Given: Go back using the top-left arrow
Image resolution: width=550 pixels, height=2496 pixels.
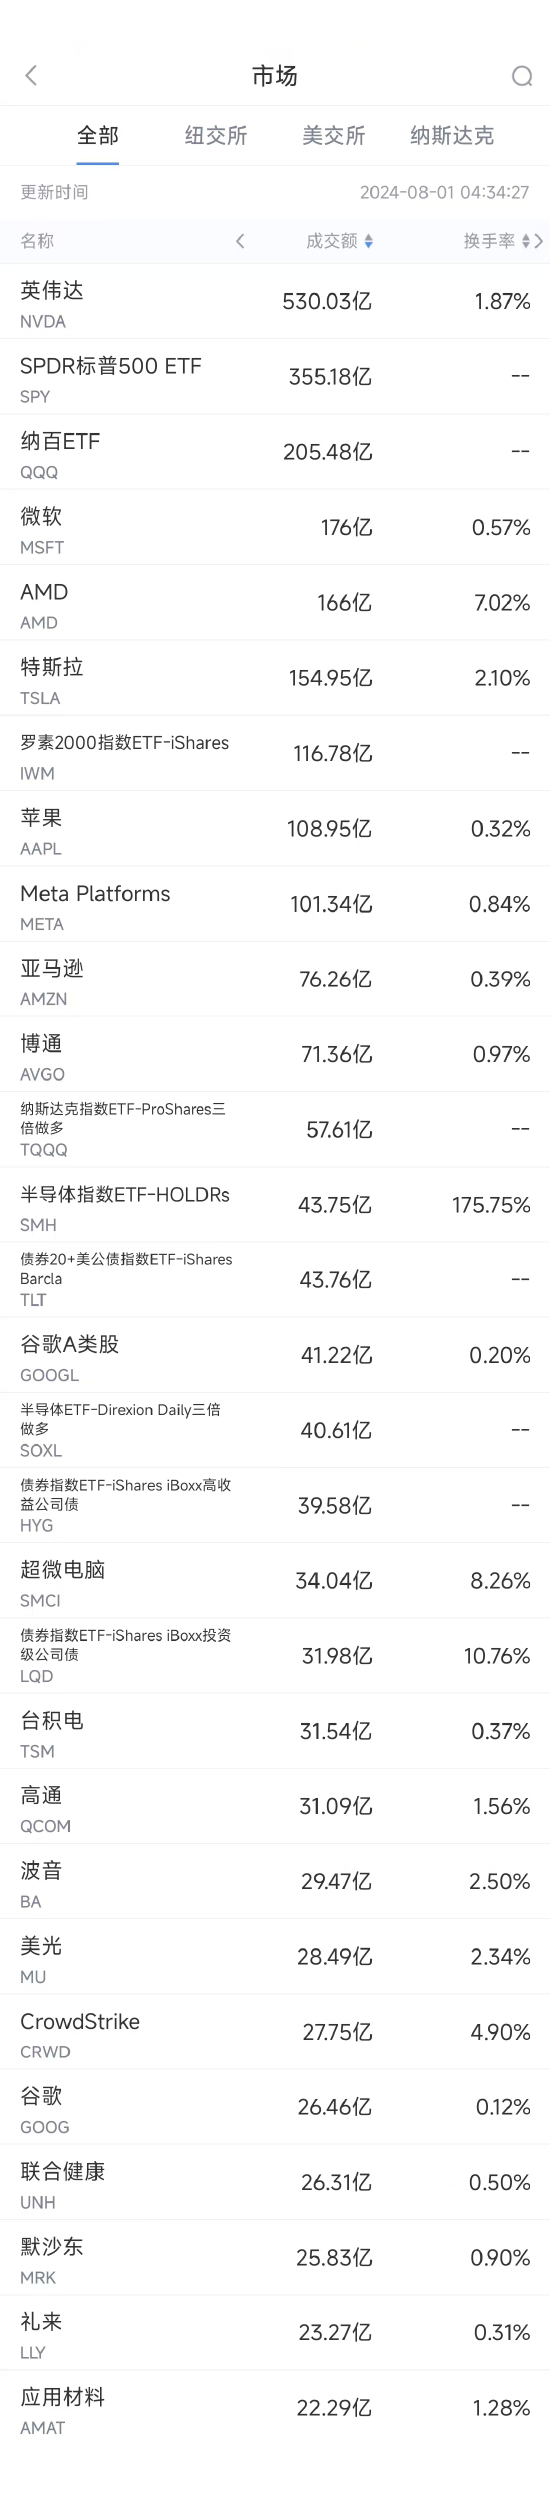Looking at the screenshot, I should (31, 76).
